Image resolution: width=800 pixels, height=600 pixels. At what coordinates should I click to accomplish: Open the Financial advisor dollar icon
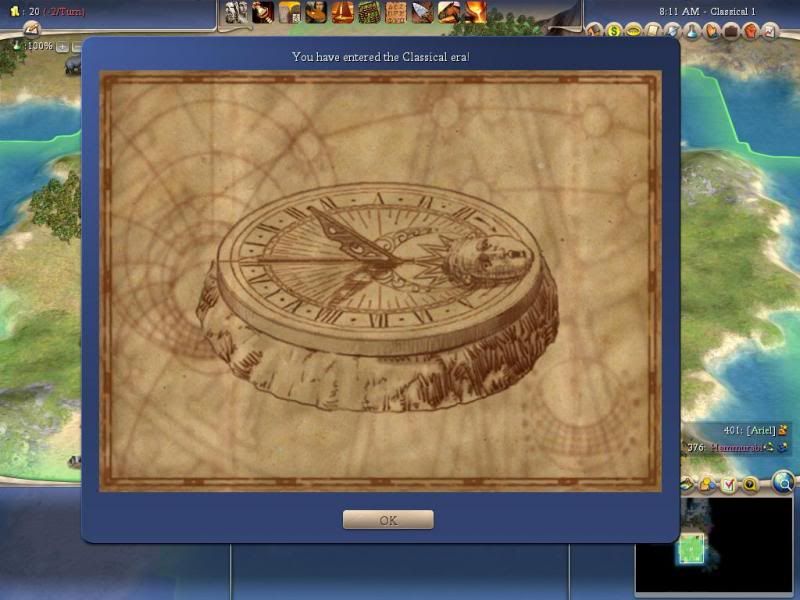(x=614, y=32)
